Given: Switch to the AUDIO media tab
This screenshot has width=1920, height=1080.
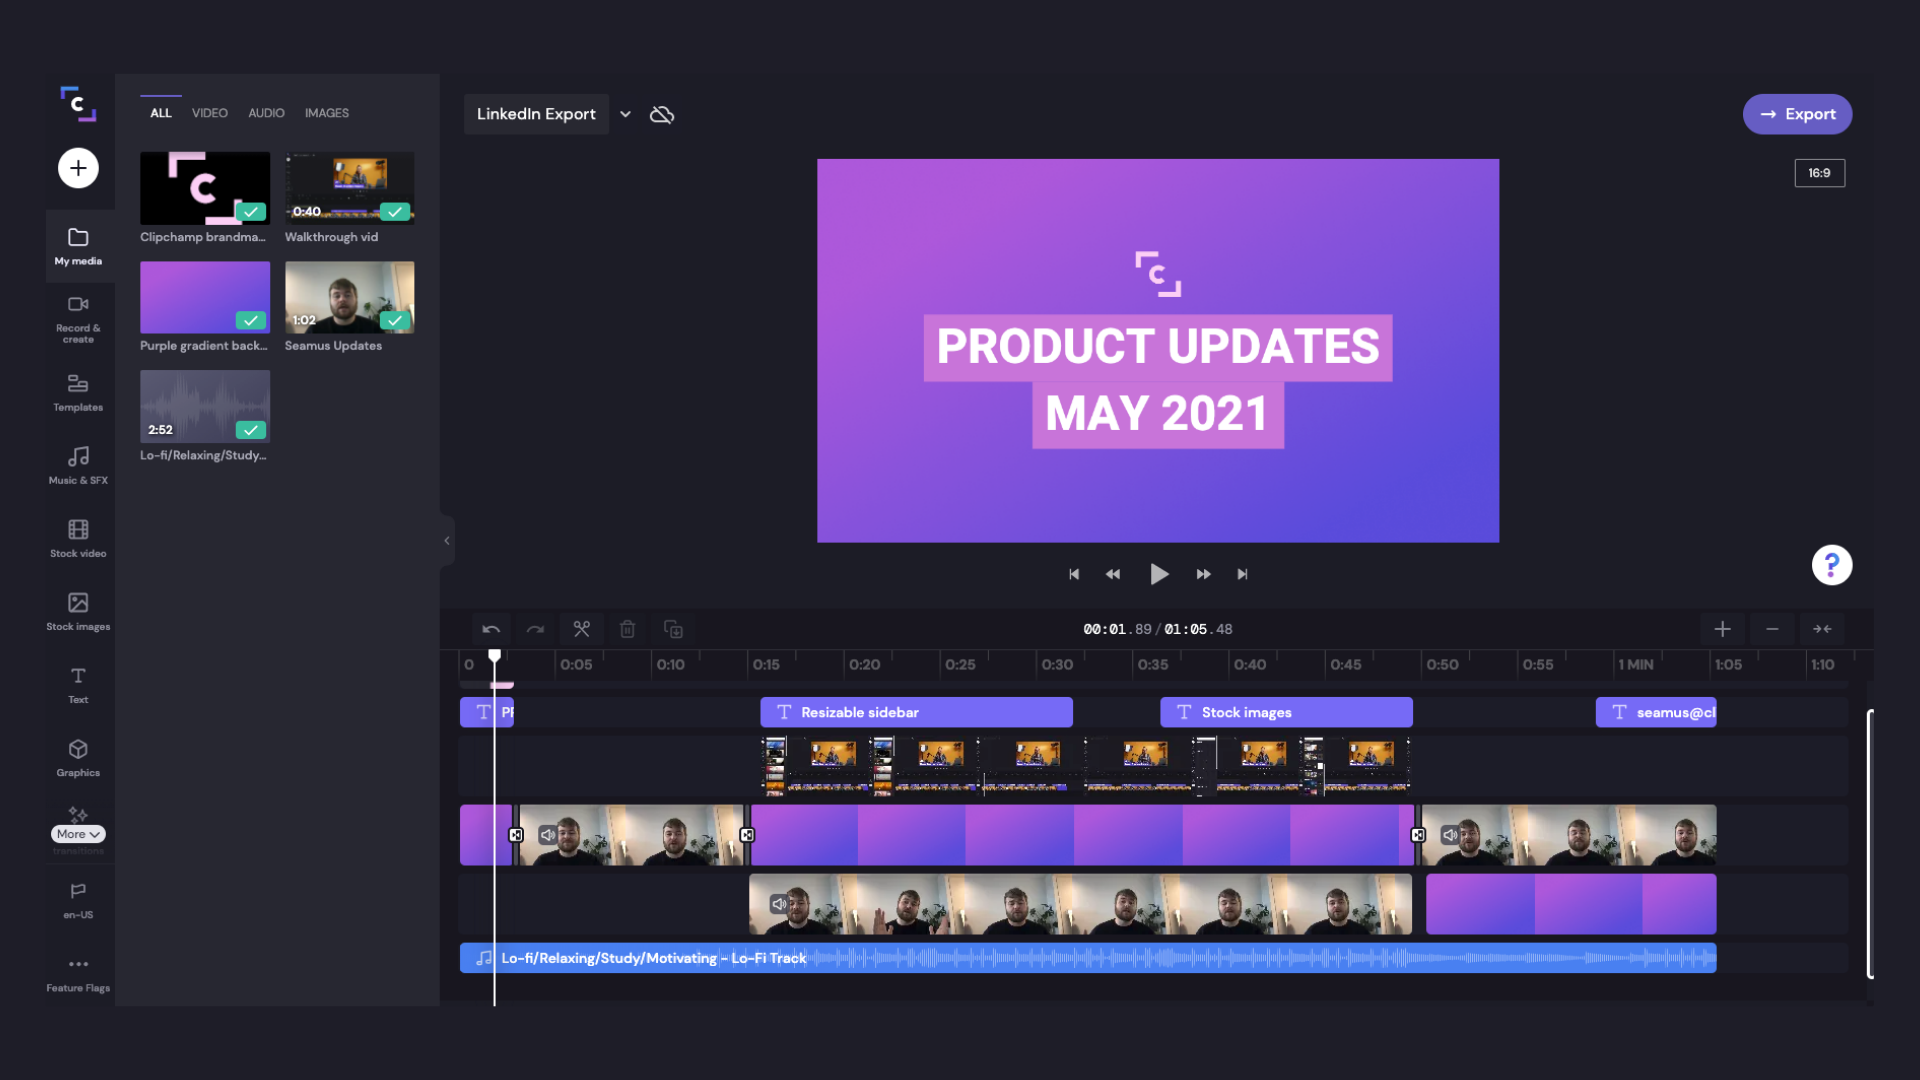Looking at the screenshot, I should point(266,113).
